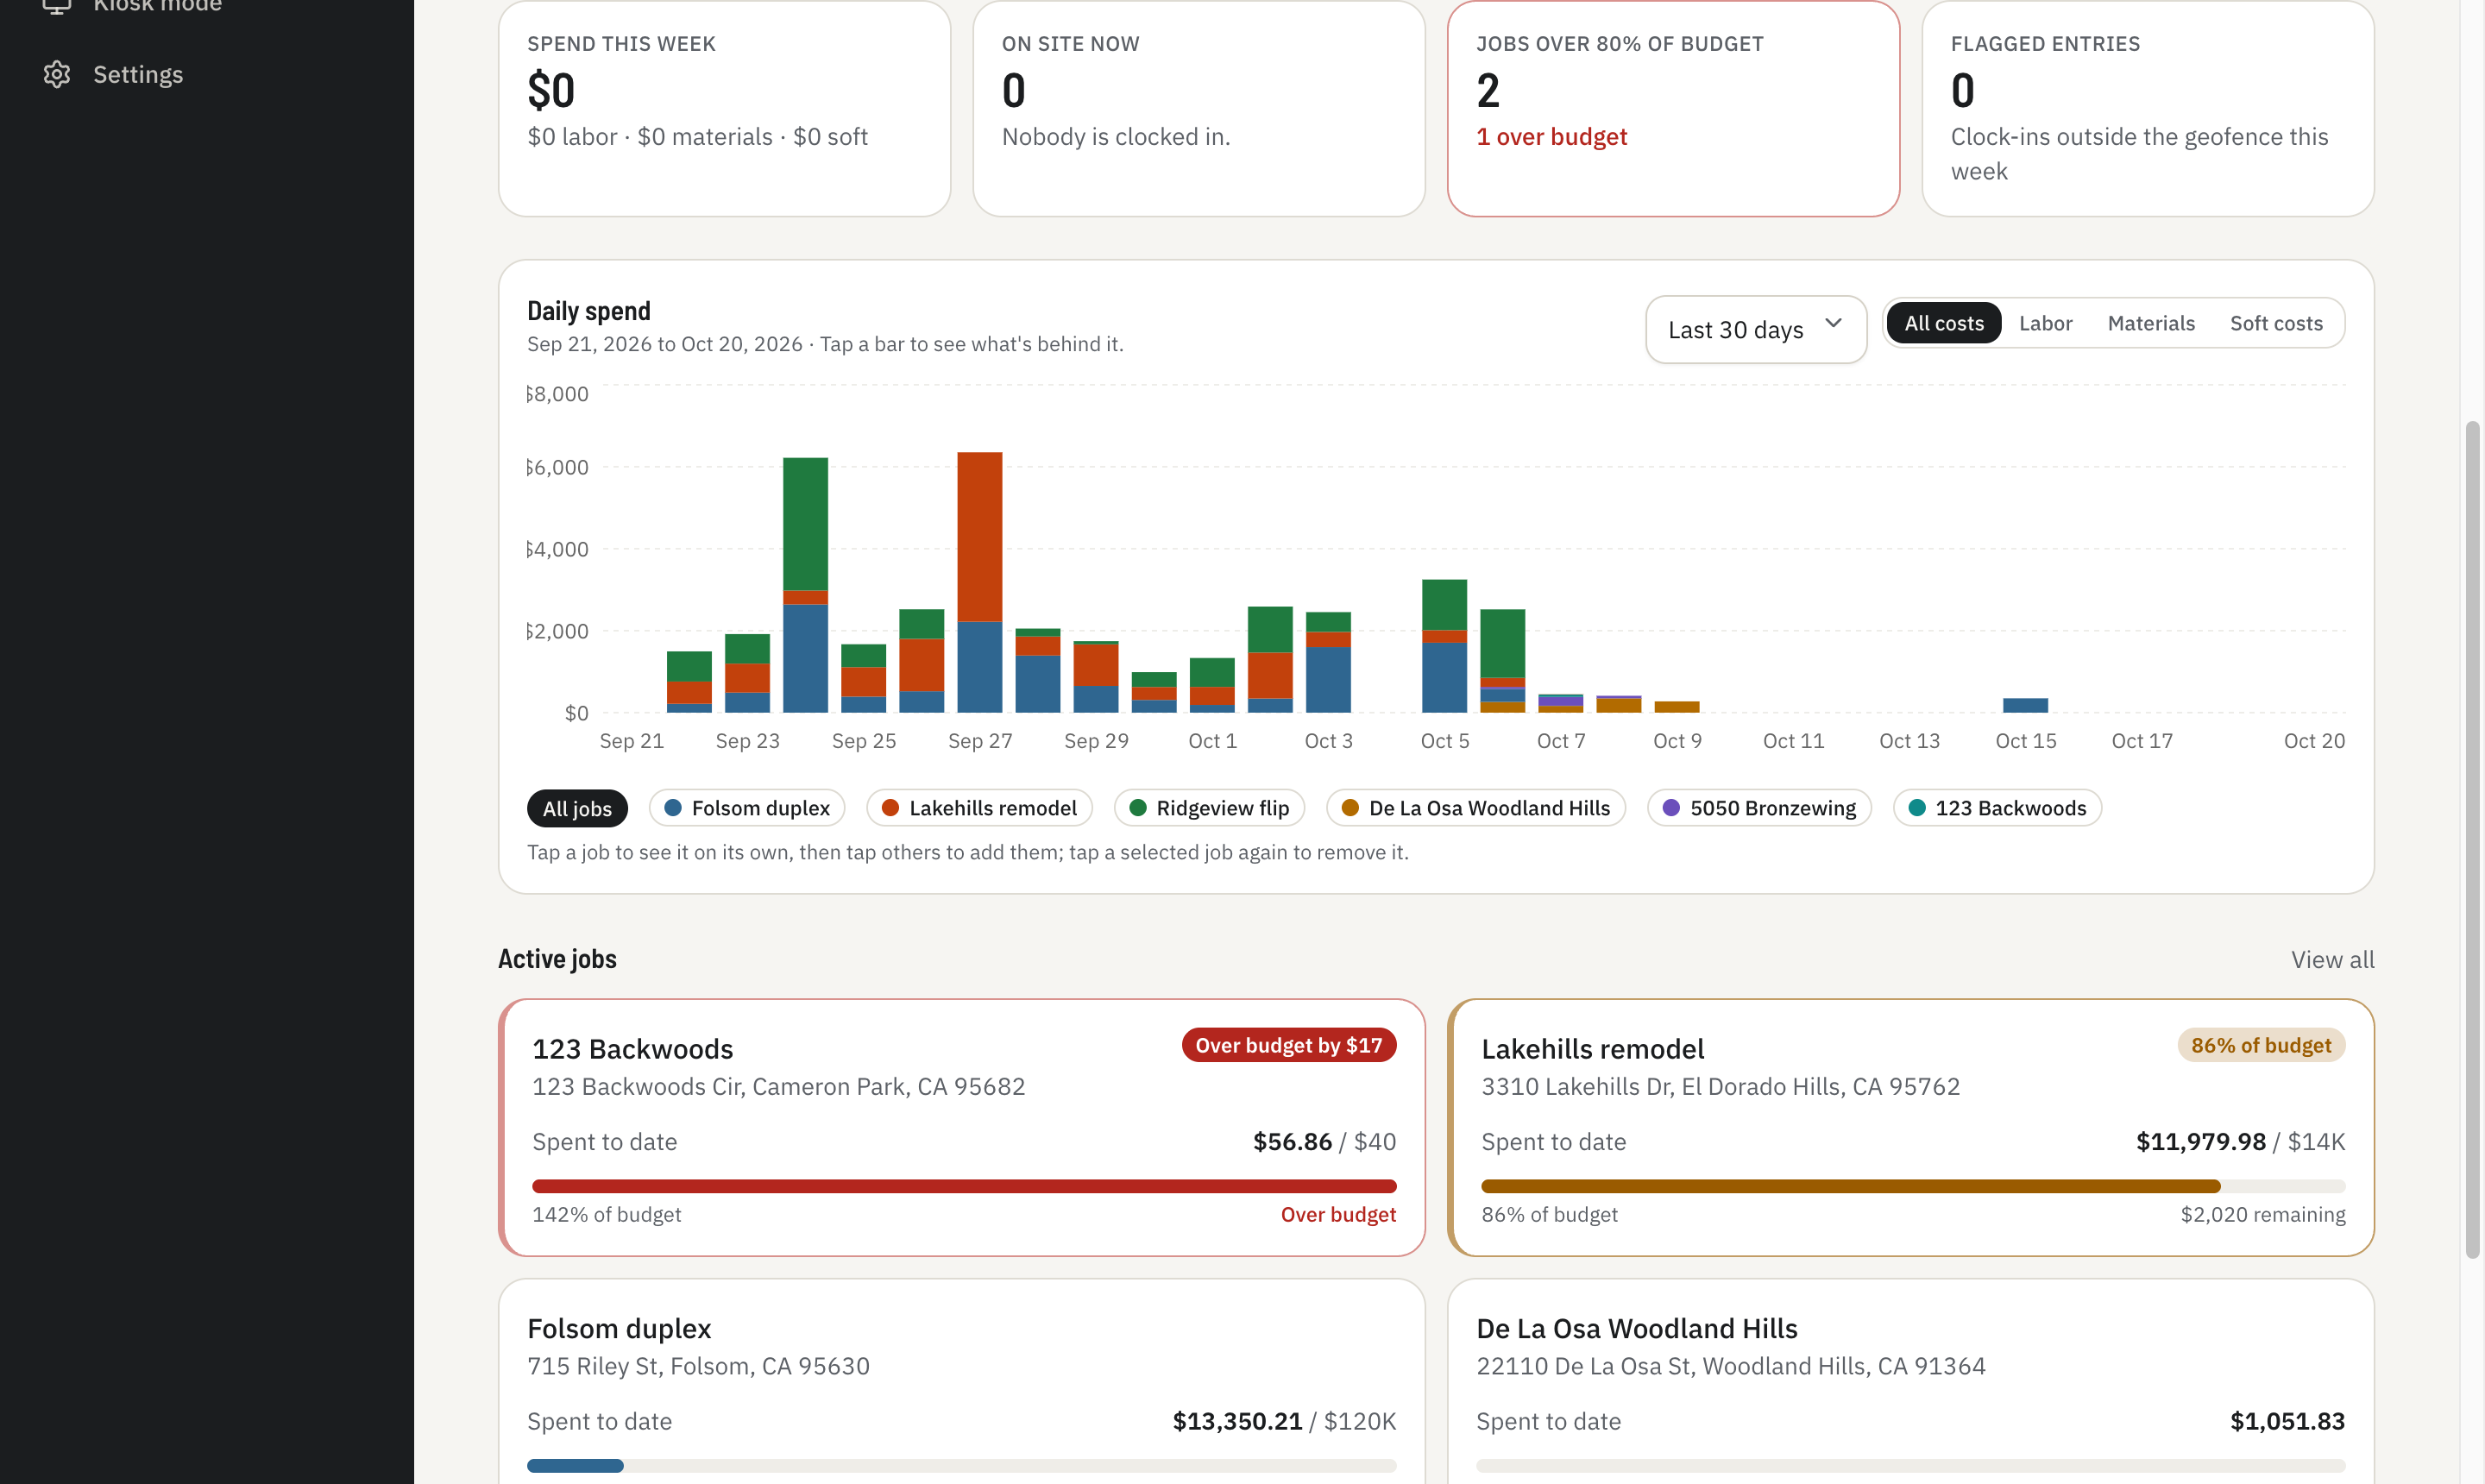Open the On site now summary card

[1199, 108]
